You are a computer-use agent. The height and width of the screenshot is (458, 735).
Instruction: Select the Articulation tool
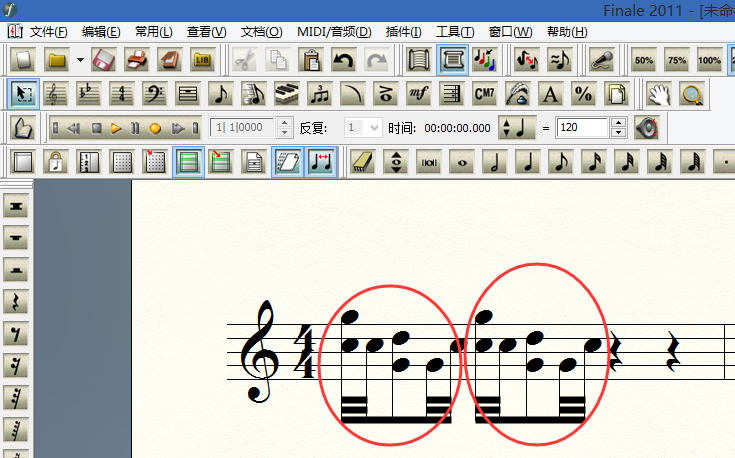[385, 94]
